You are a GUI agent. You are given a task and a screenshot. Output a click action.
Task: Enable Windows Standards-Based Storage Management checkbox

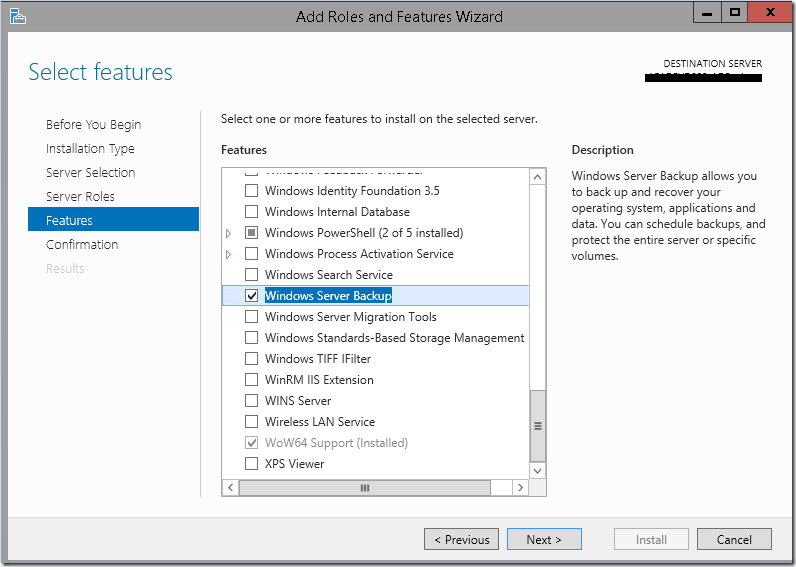[251, 338]
